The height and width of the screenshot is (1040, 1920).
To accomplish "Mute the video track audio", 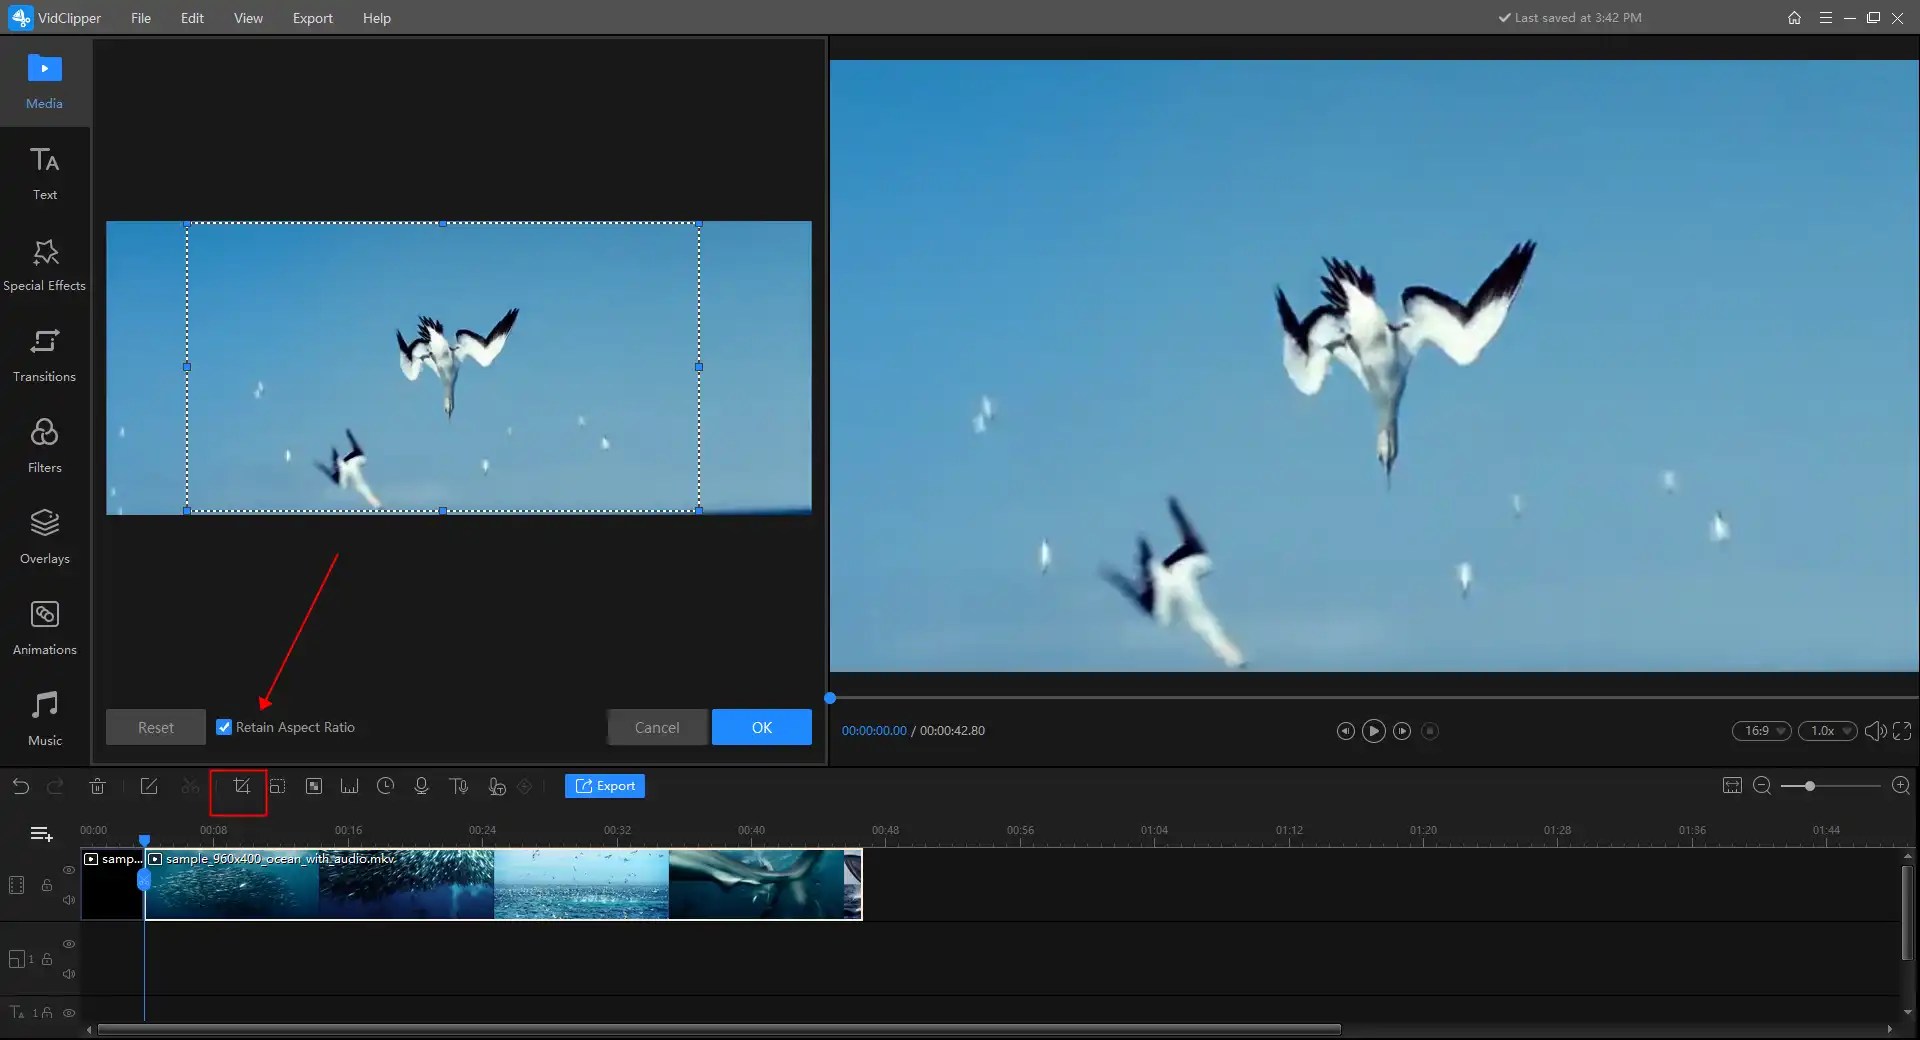I will coord(68,900).
